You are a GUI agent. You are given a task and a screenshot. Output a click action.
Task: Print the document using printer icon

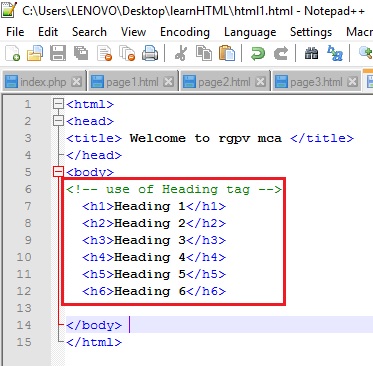tap(150, 53)
